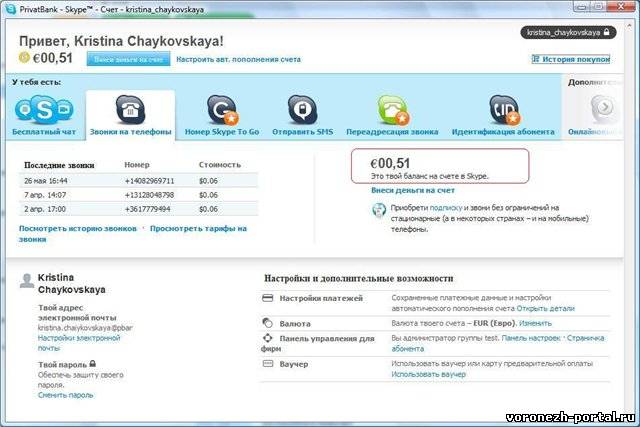Open Просмотреть тарифы на звонки link
640x427 pixels.
133,234
